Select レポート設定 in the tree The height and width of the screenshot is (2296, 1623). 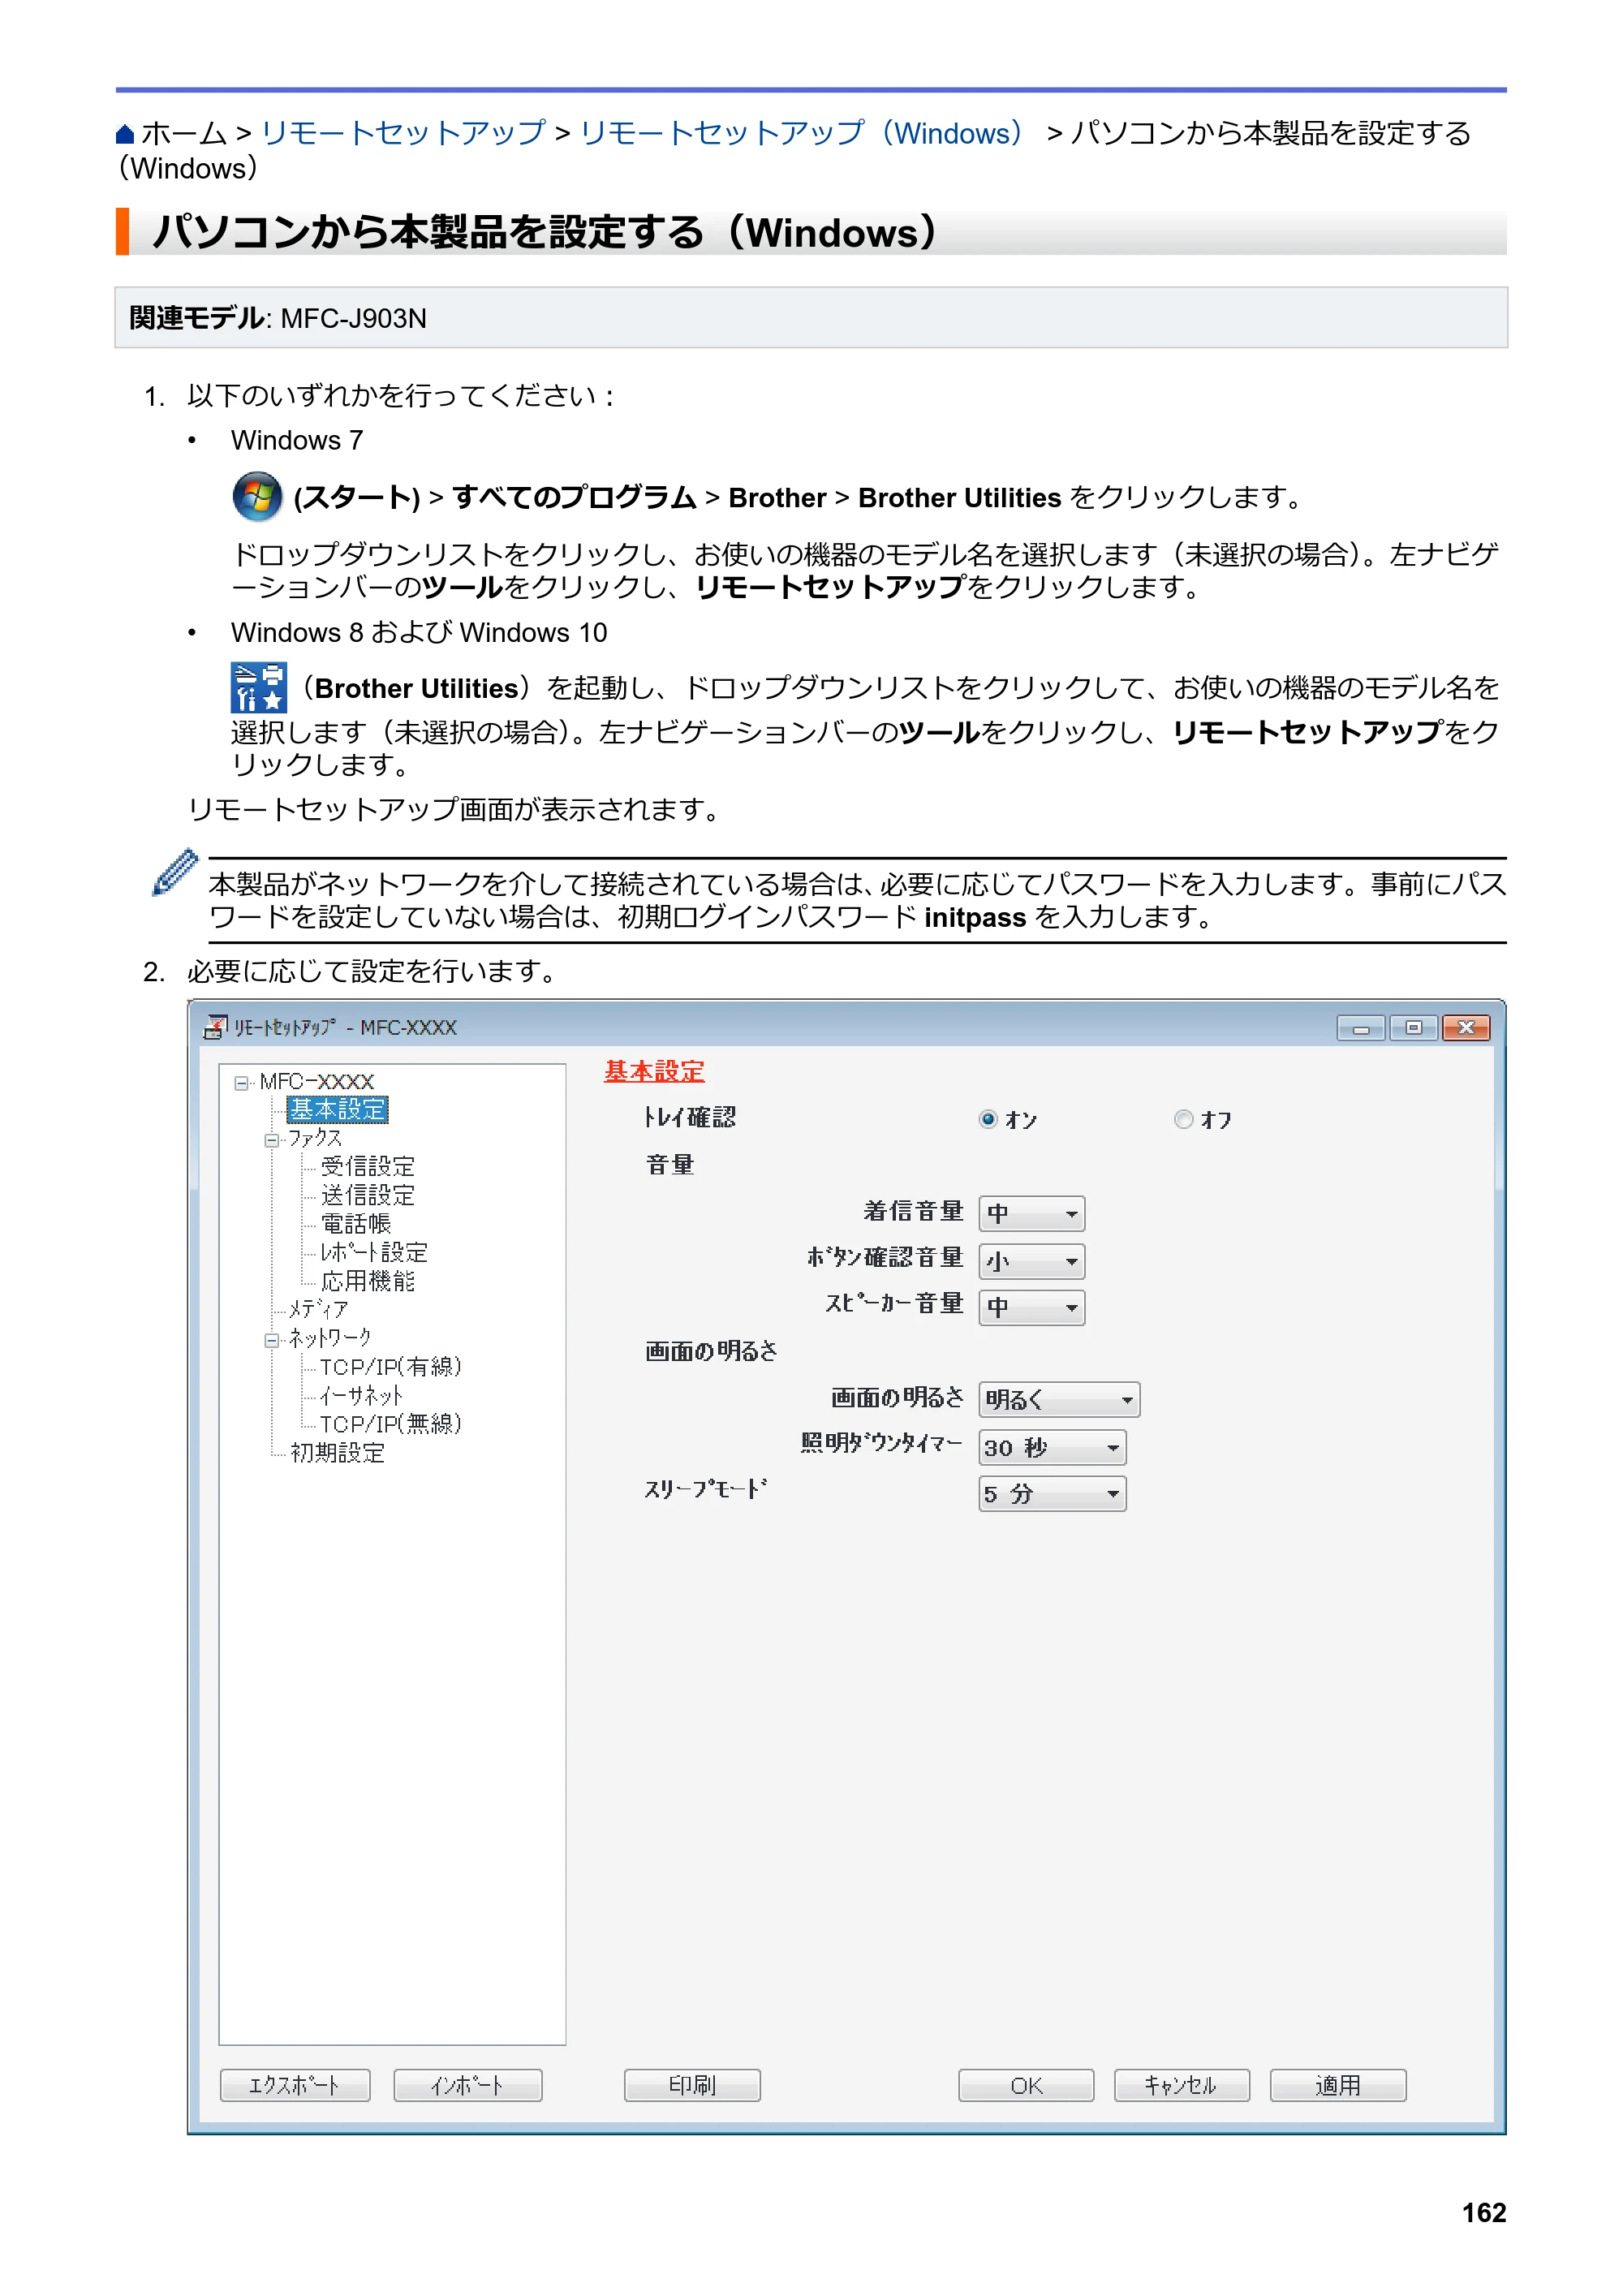point(373,1252)
